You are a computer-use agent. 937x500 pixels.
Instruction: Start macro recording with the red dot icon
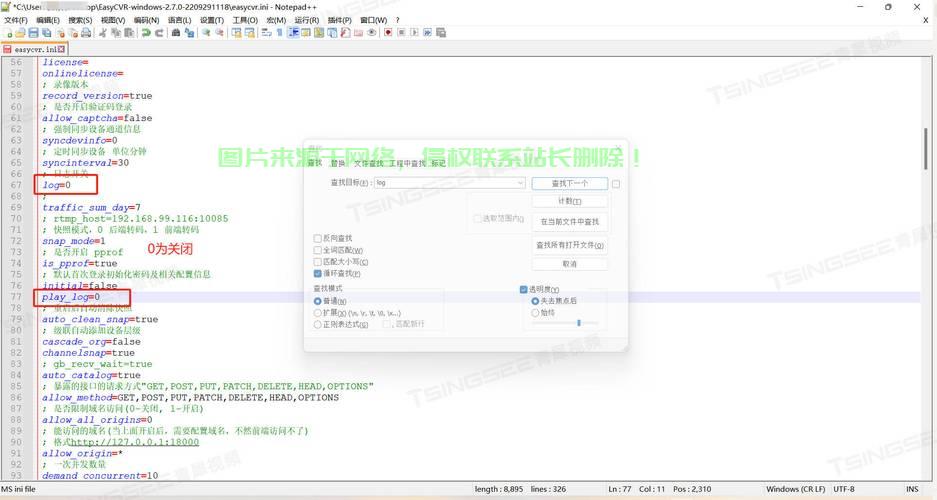(388, 33)
